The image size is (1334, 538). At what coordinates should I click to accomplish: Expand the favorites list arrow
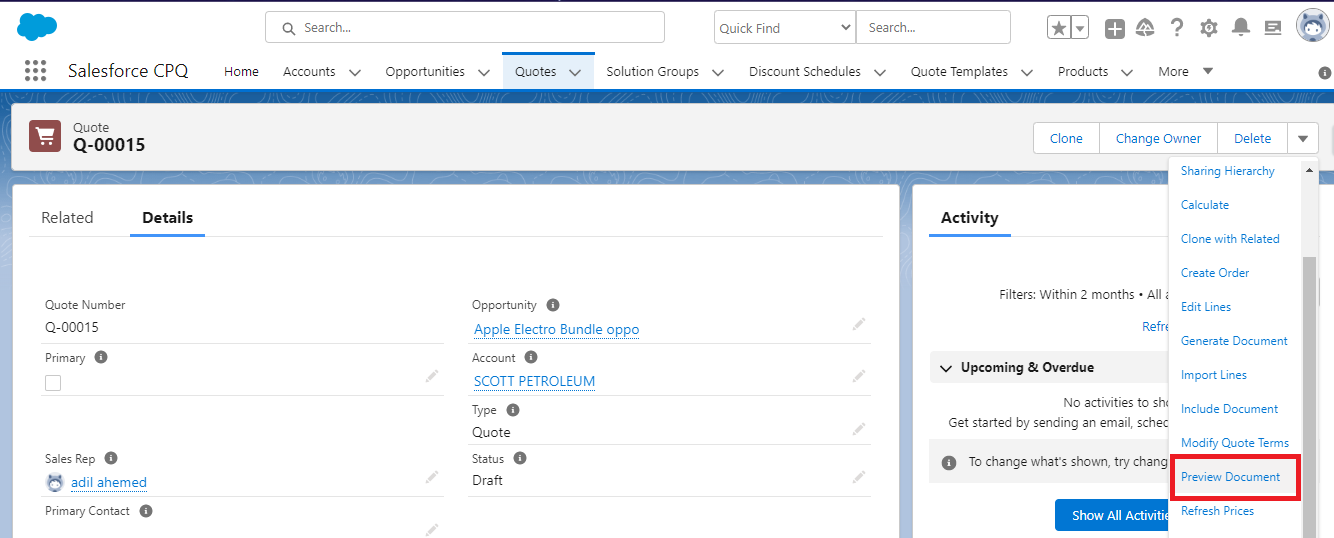pos(1080,28)
